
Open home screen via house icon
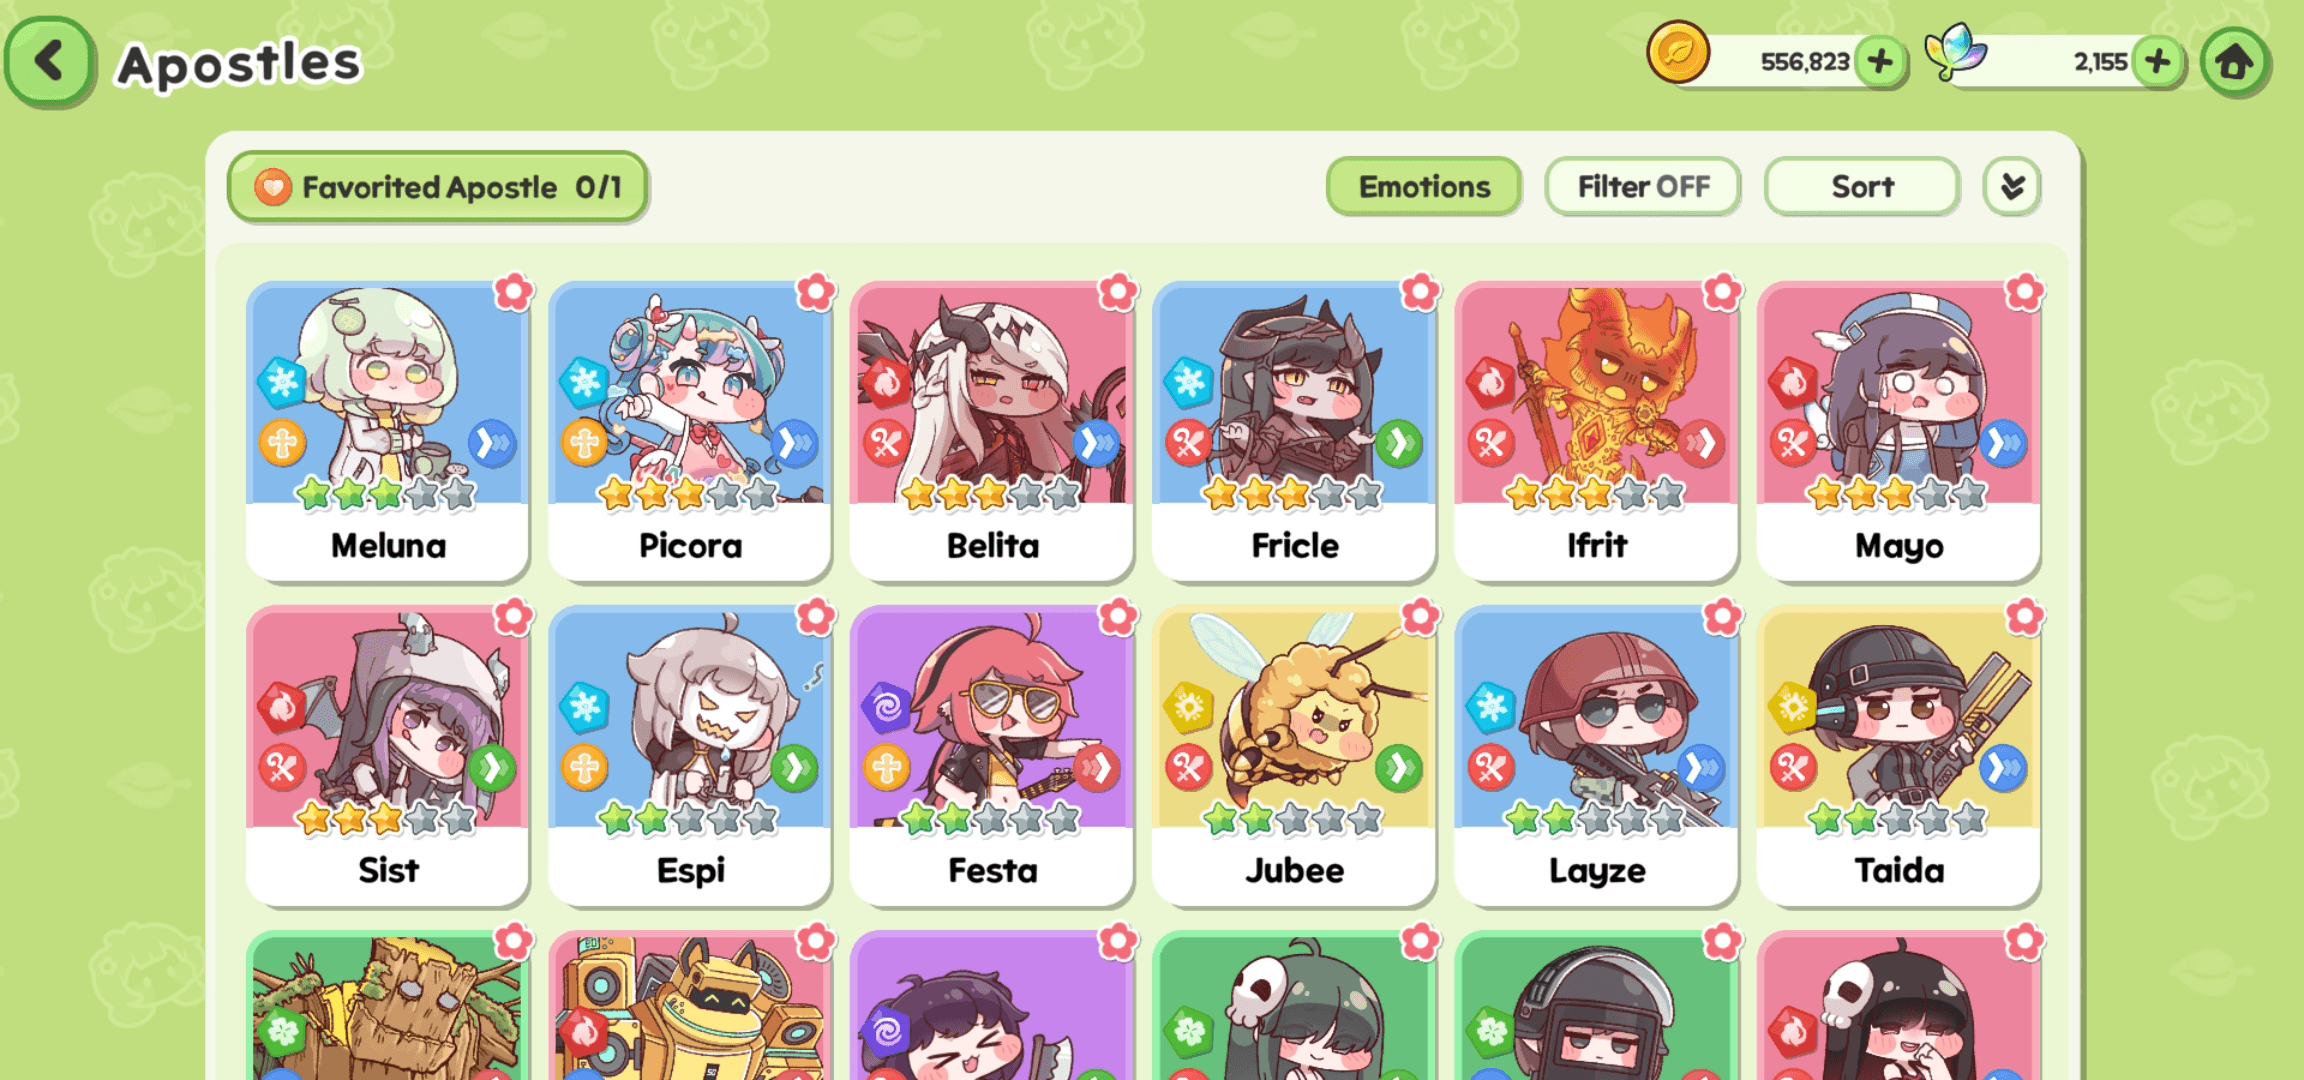[x=2234, y=62]
